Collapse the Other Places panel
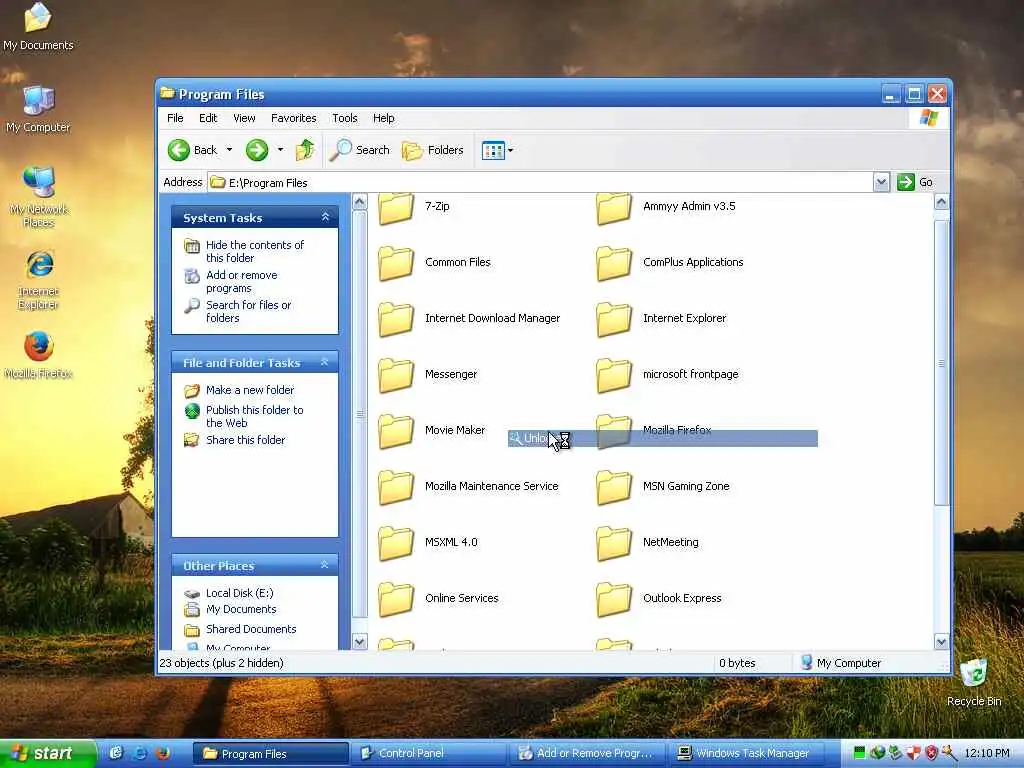The height and width of the screenshot is (768, 1024). tap(325, 565)
